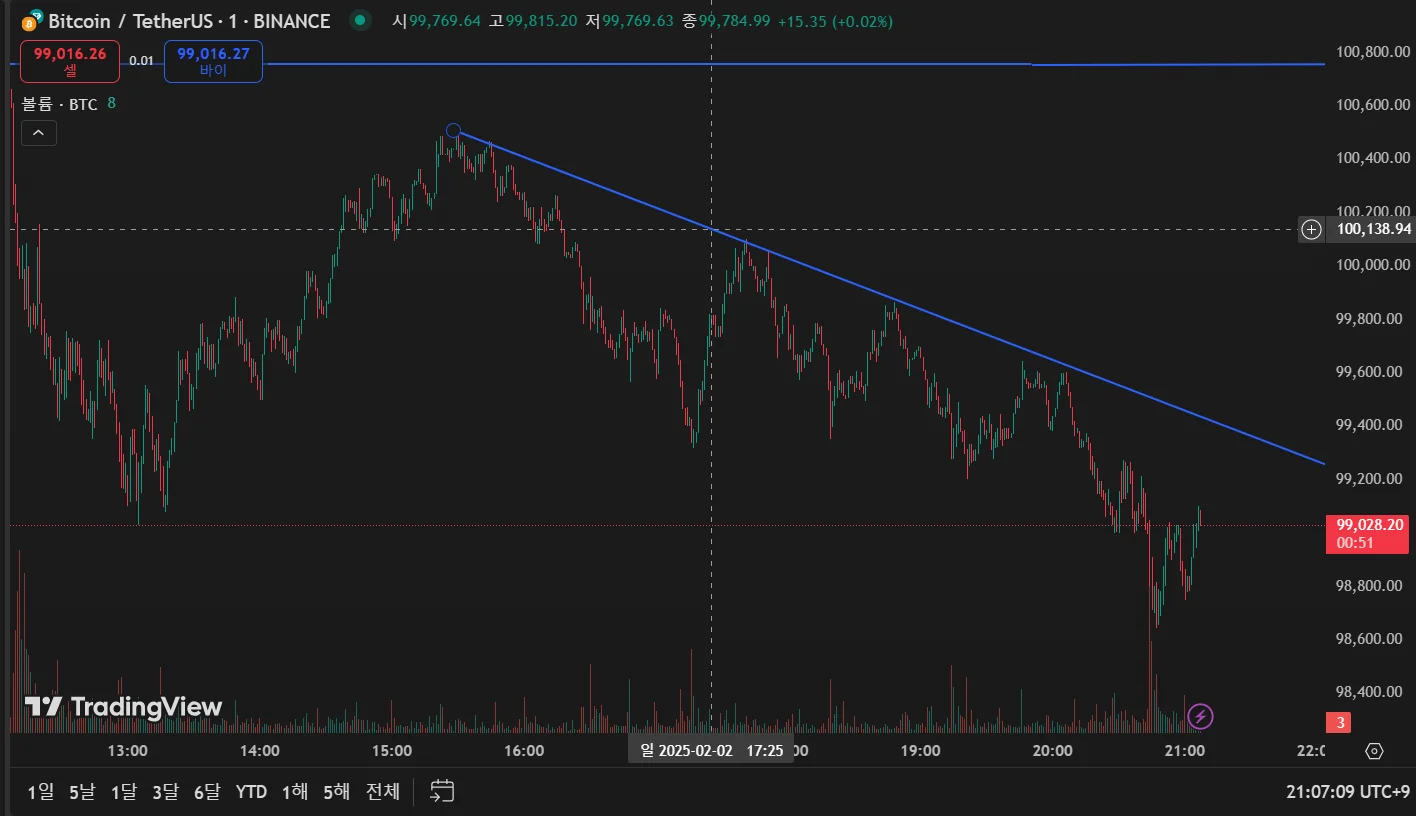1416x816 pixels.
Task: Select the 5날 time range
Action: (x=82, y=792)
